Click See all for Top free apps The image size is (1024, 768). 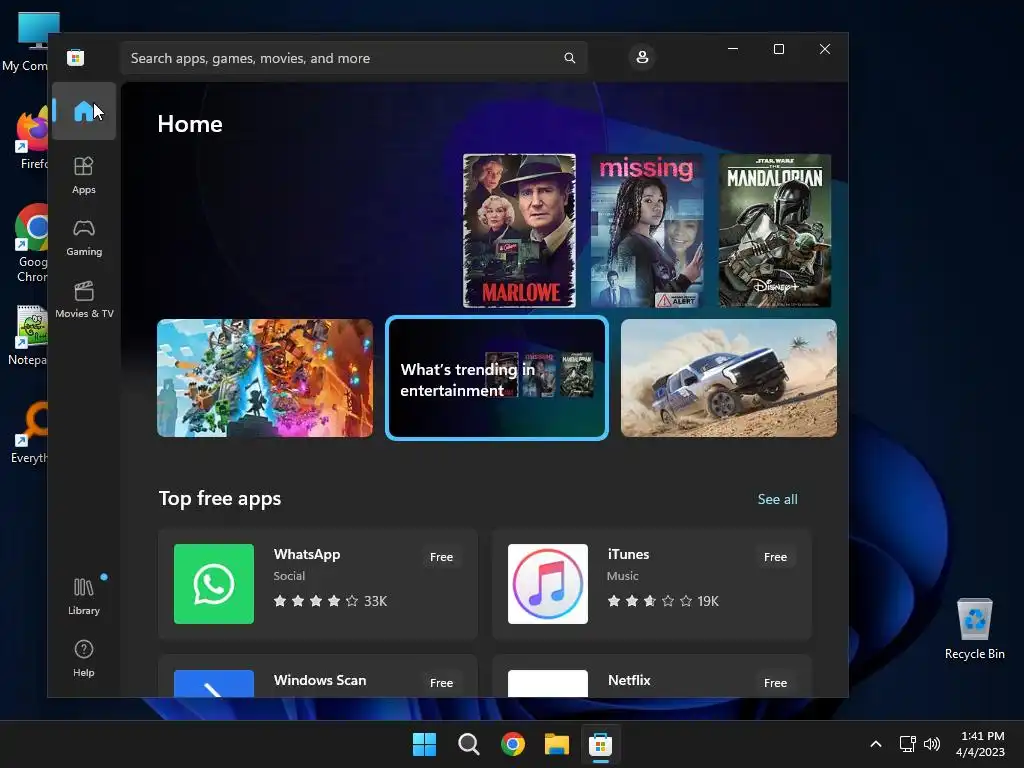tap(777, 499)
